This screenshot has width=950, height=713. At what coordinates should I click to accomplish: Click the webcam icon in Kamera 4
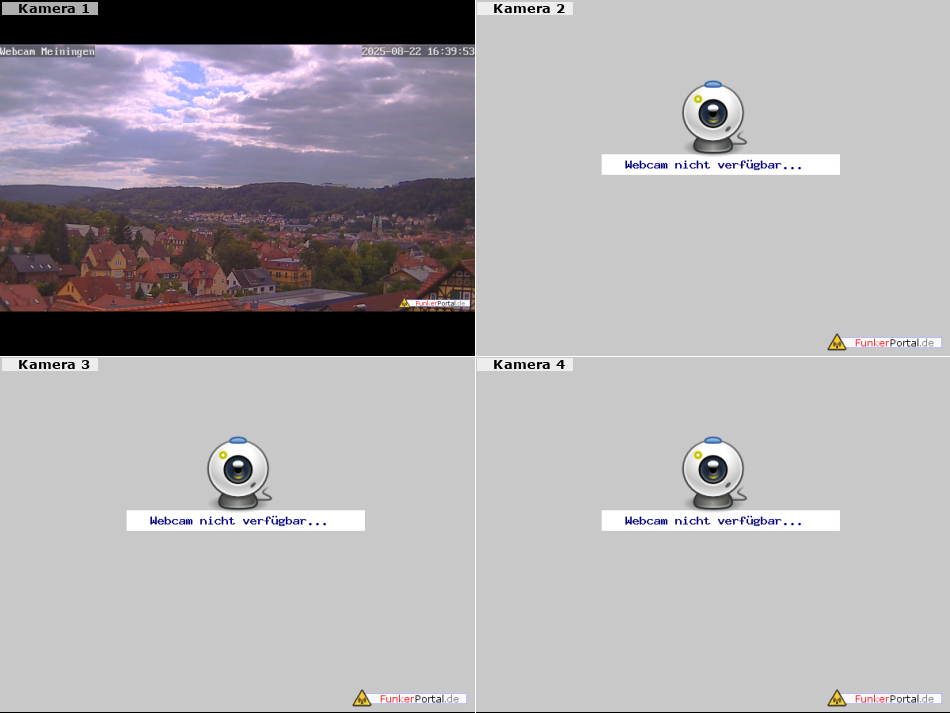714,473
